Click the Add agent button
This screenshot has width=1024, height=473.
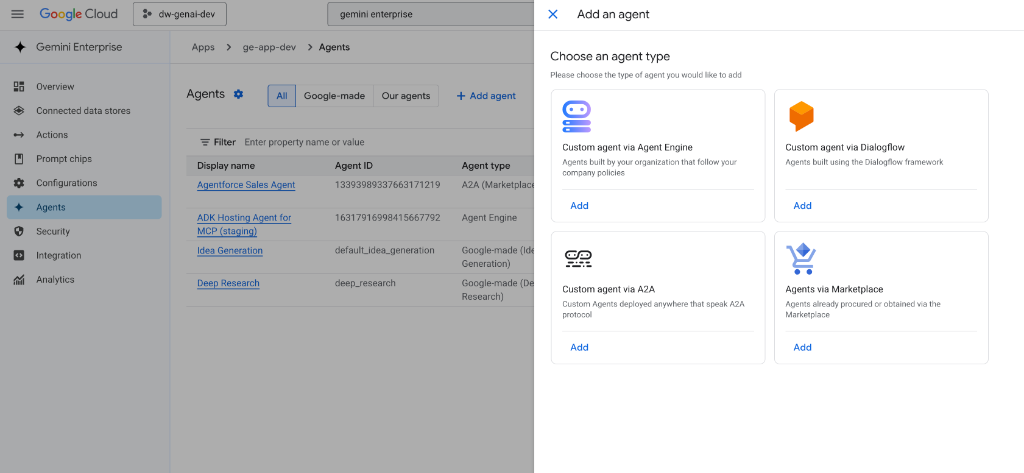click(x=486, y=95)
